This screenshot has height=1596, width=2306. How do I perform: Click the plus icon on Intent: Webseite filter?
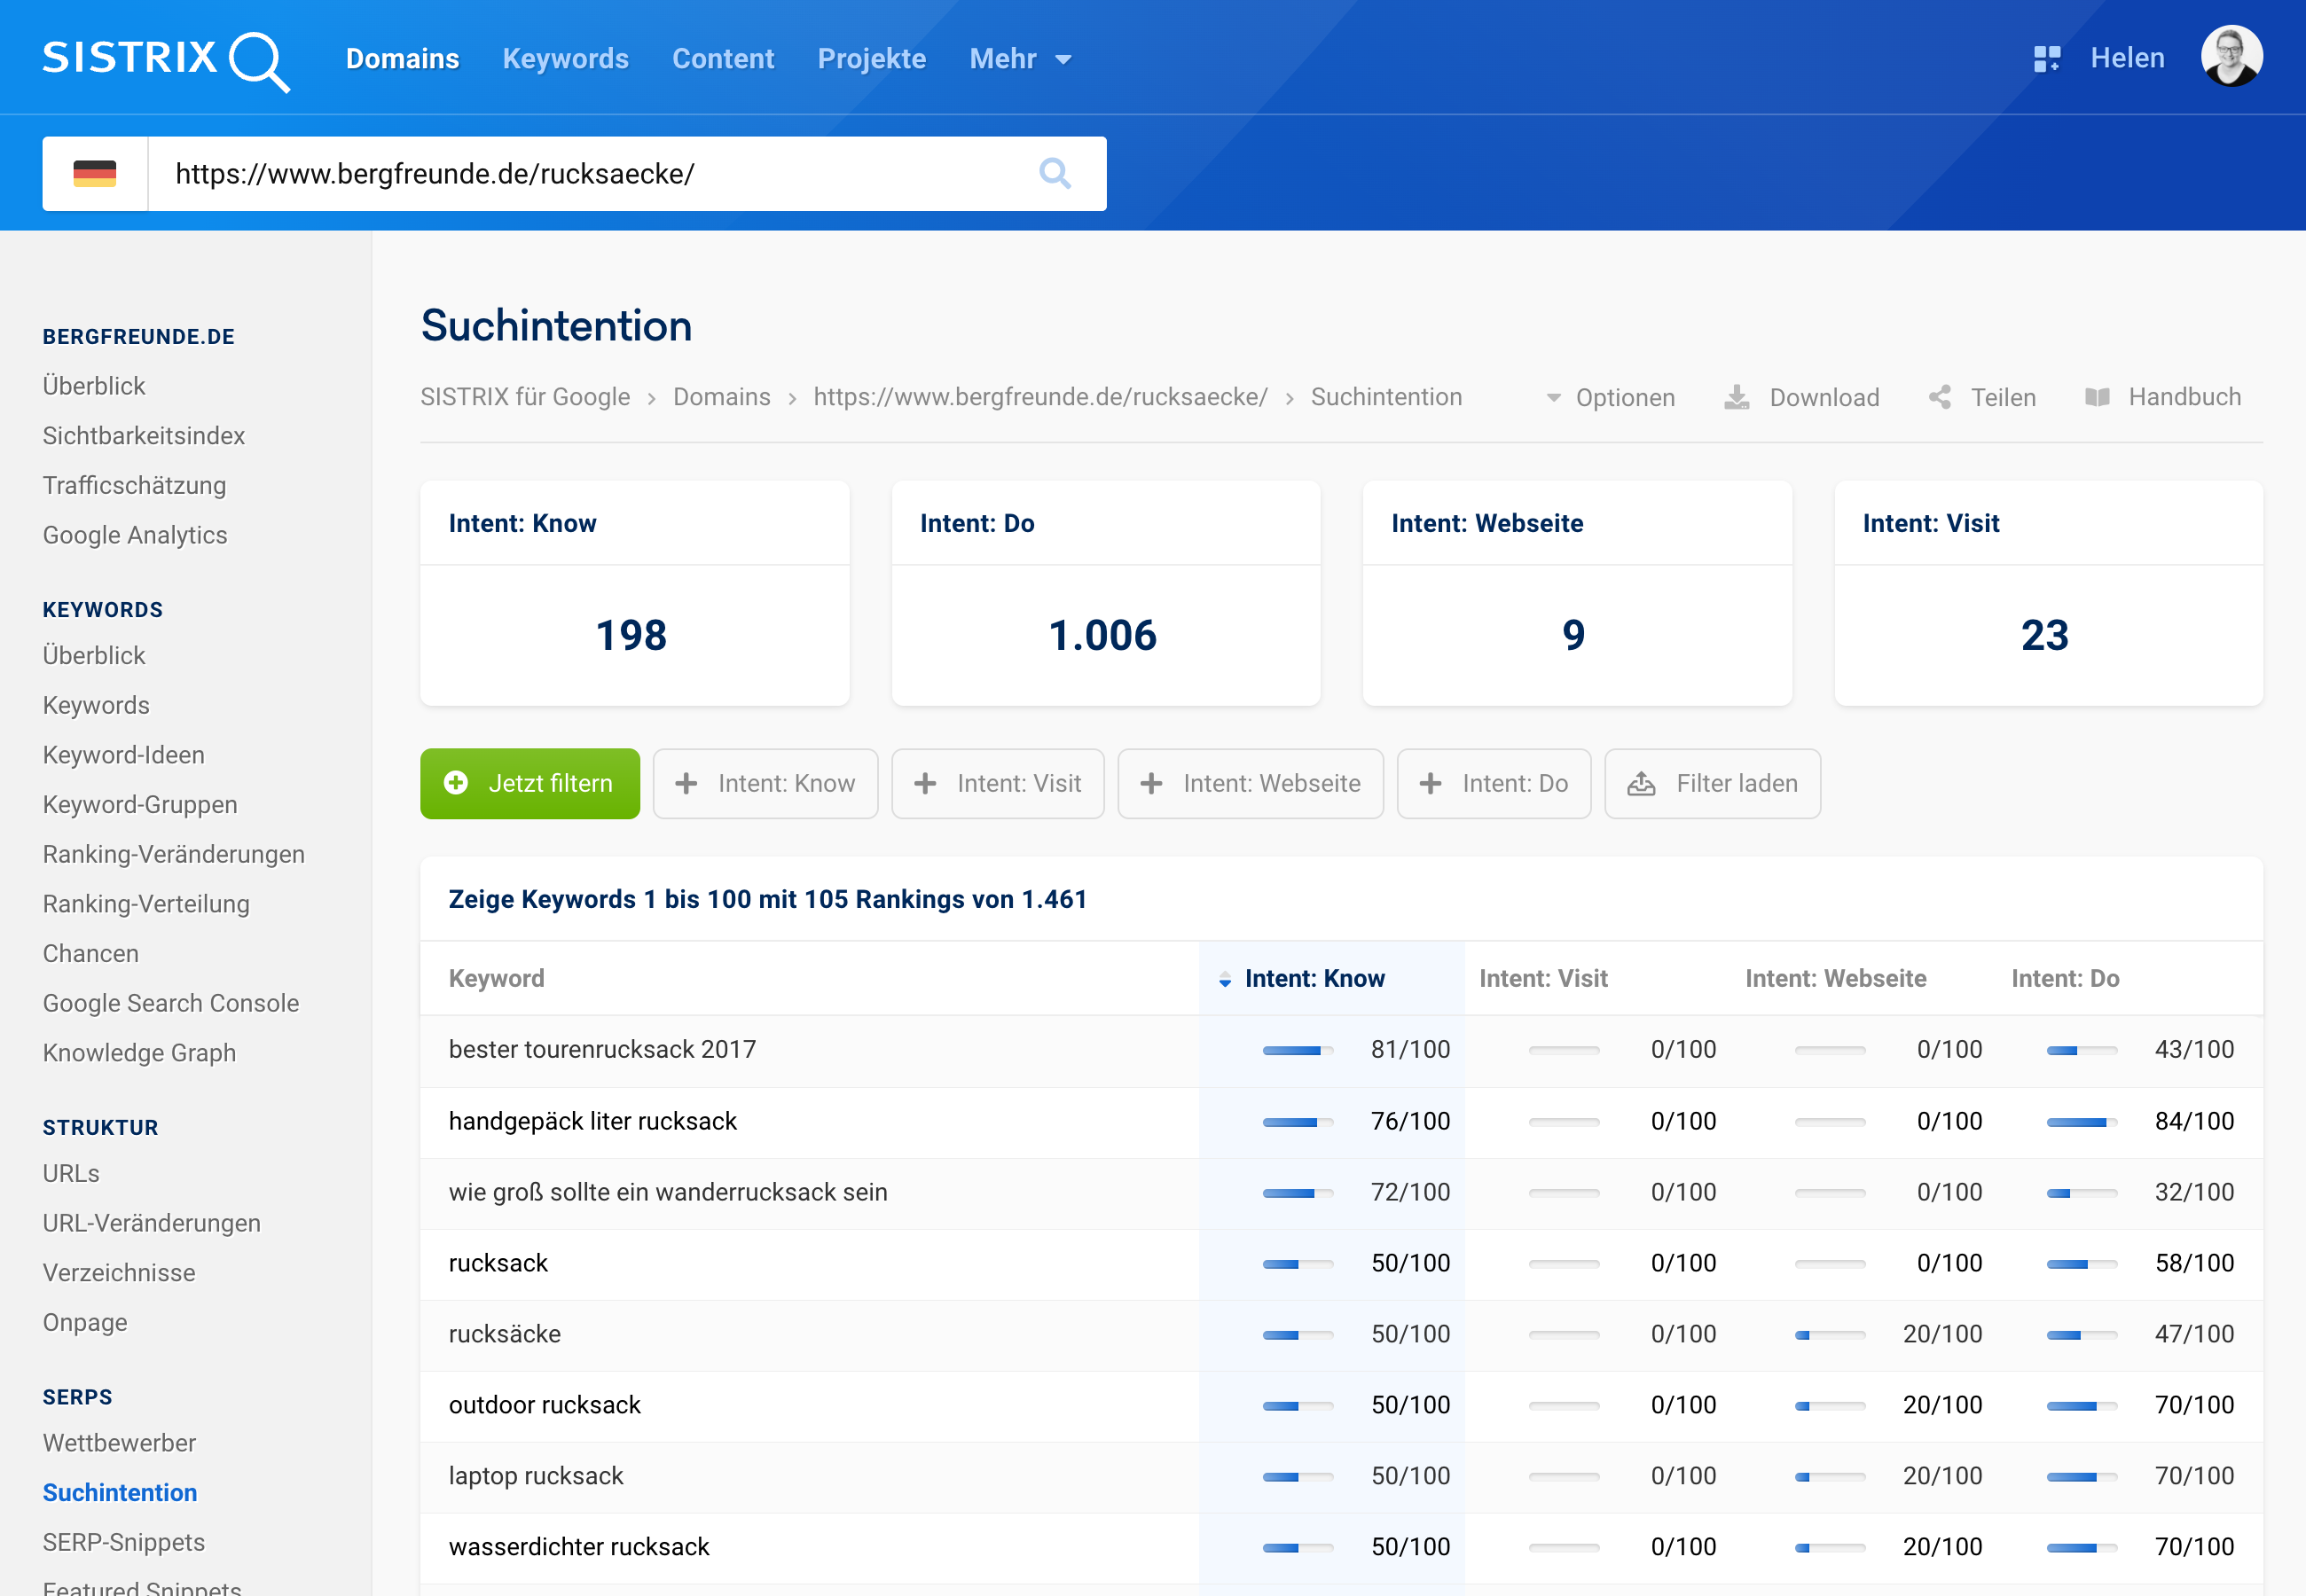click(1151, 784)
